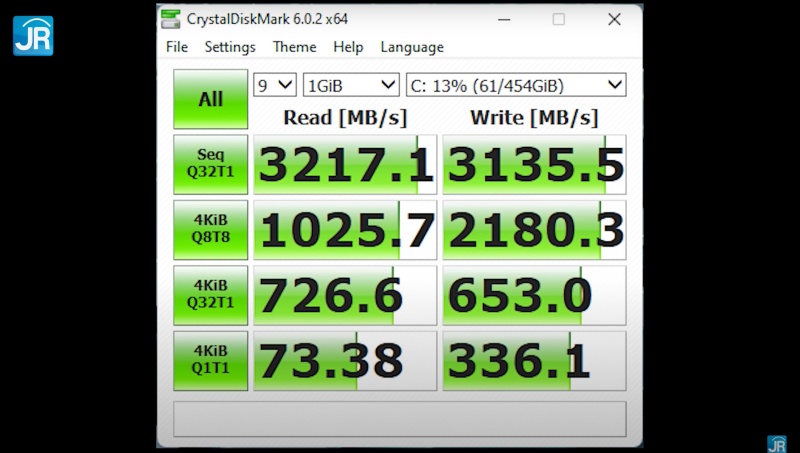Open the Settings menu
Screen dimensions: 800x453
[230, 47]
